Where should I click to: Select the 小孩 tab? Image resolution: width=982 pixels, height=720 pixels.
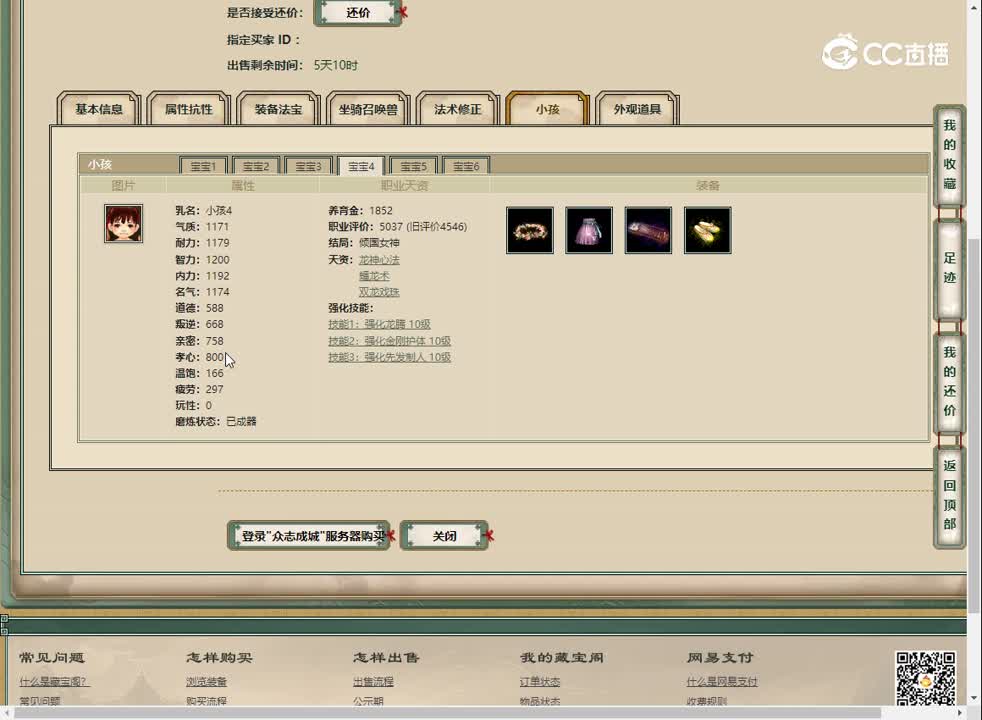coord(547,109)
